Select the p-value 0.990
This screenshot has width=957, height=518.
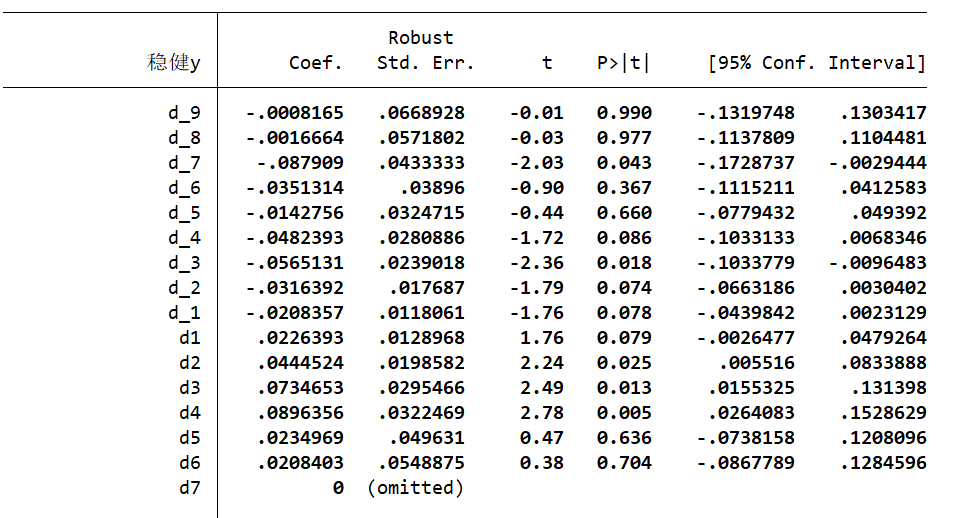[x=624, y=113]
